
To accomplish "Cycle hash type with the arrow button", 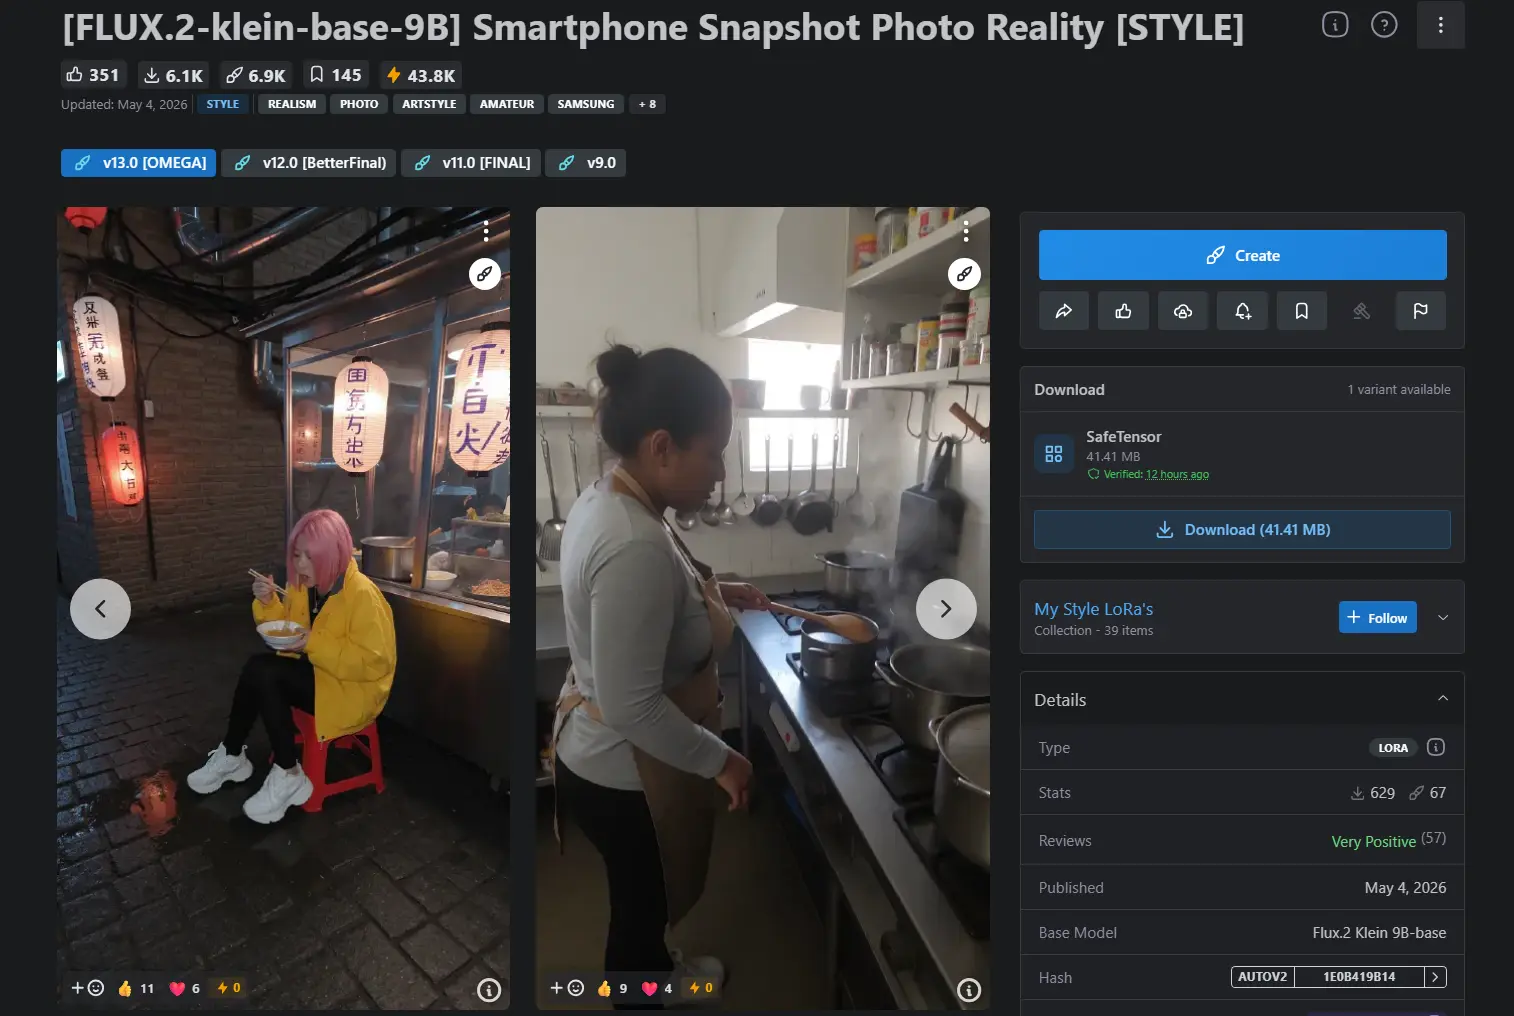I will point(1436,977).
